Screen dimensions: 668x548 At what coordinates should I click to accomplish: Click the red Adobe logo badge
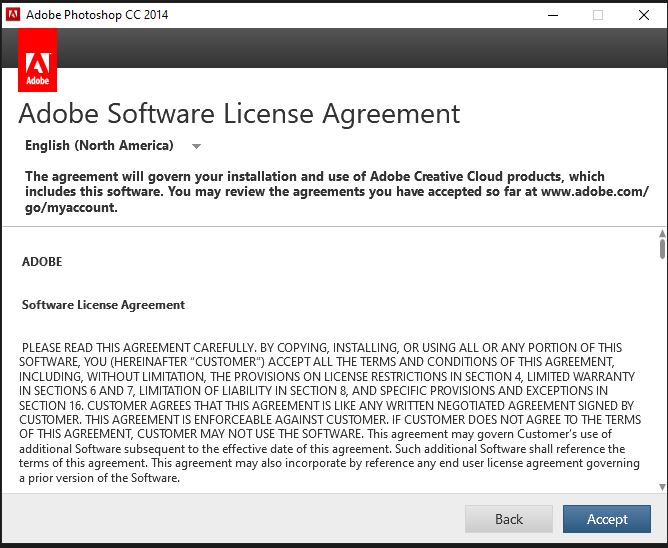37,61
